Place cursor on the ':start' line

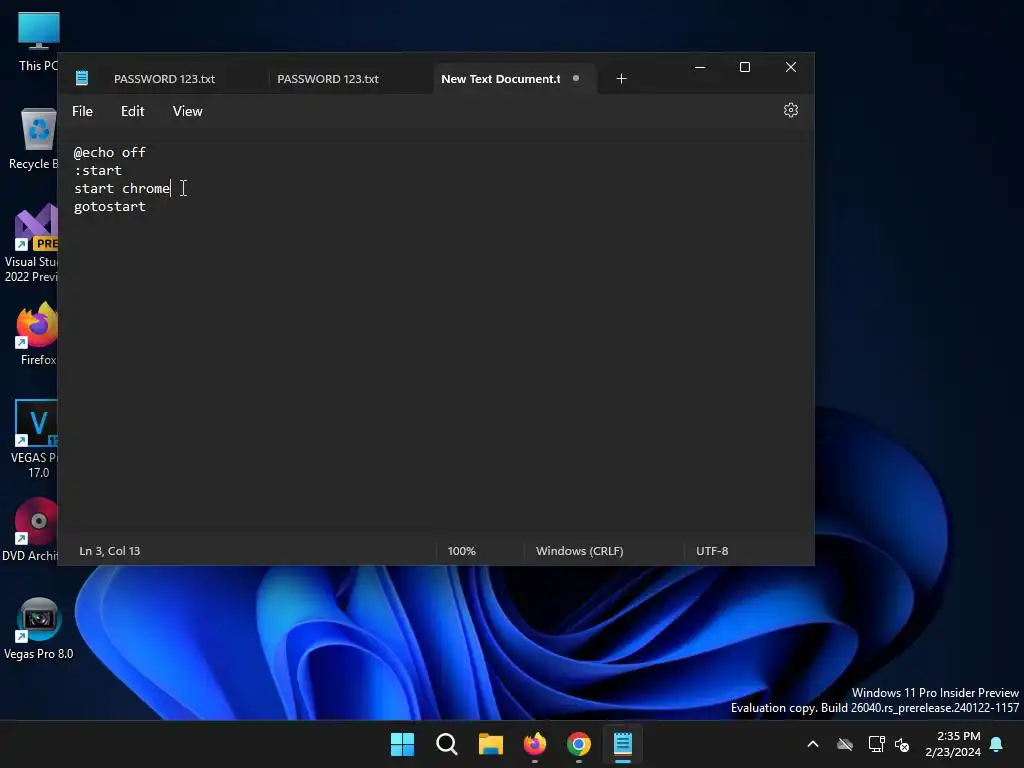[98, 170]
